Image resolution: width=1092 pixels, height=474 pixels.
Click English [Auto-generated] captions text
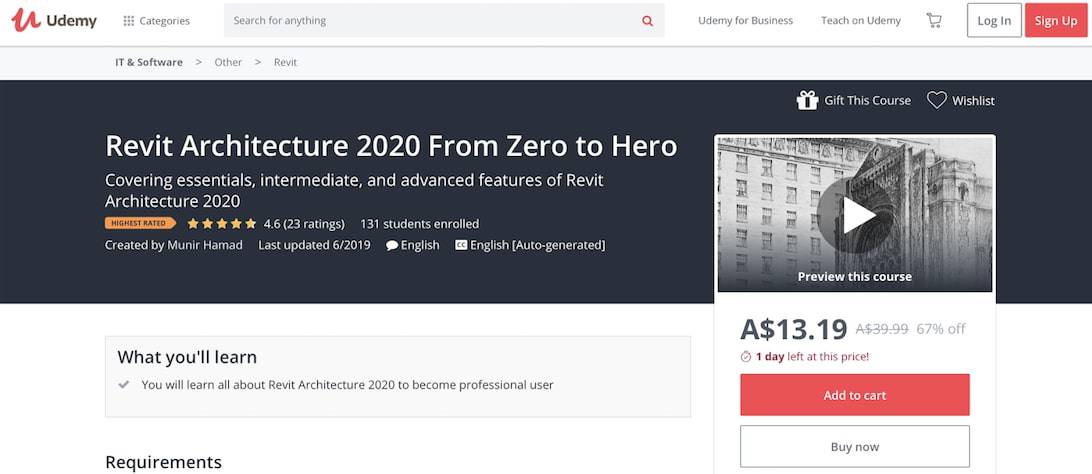538,245
